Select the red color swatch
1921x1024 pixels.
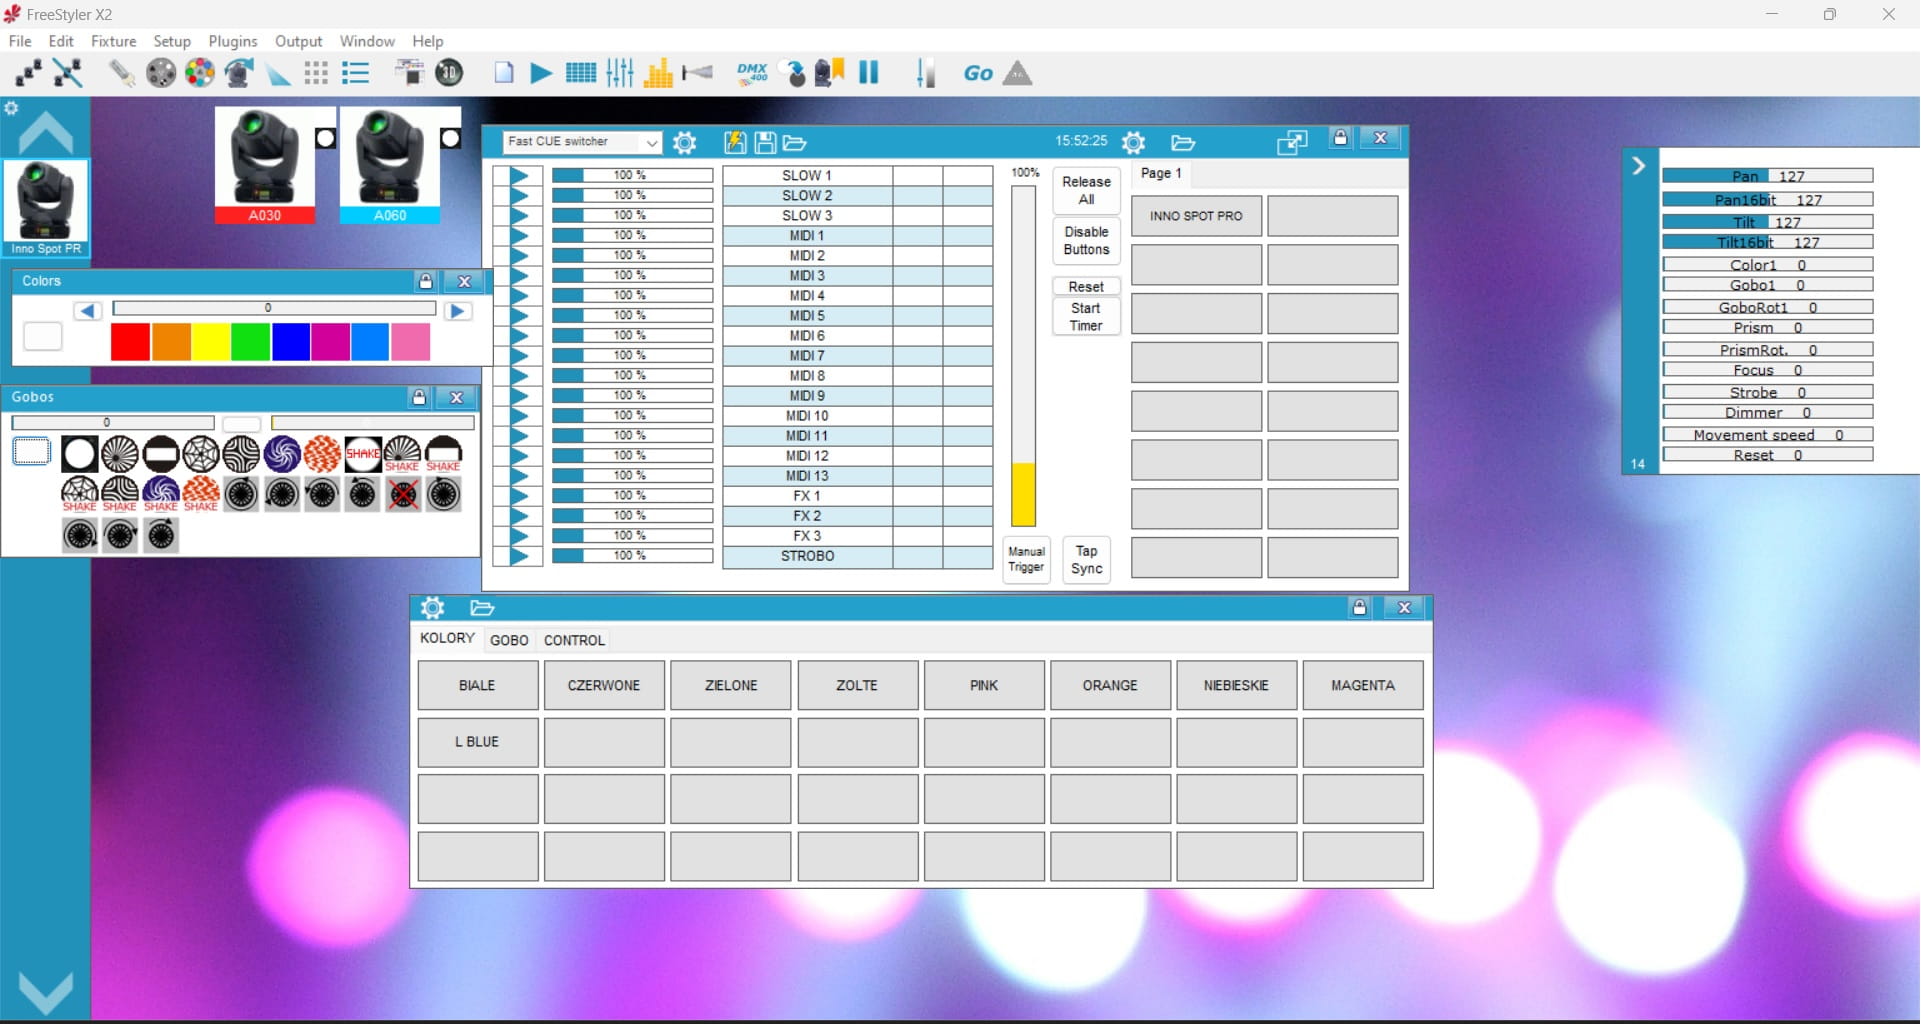click(x=130, y=342)
